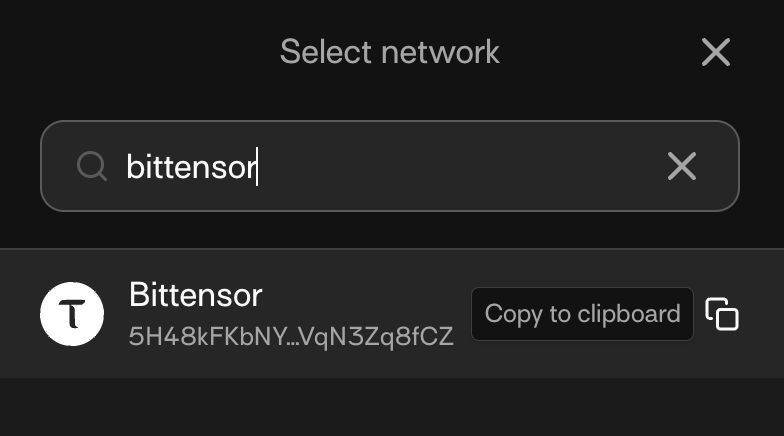Viewport: 784px width, 436px height.
Task: Click the magnifying glass search icon
Action: (x=92, y=166)
